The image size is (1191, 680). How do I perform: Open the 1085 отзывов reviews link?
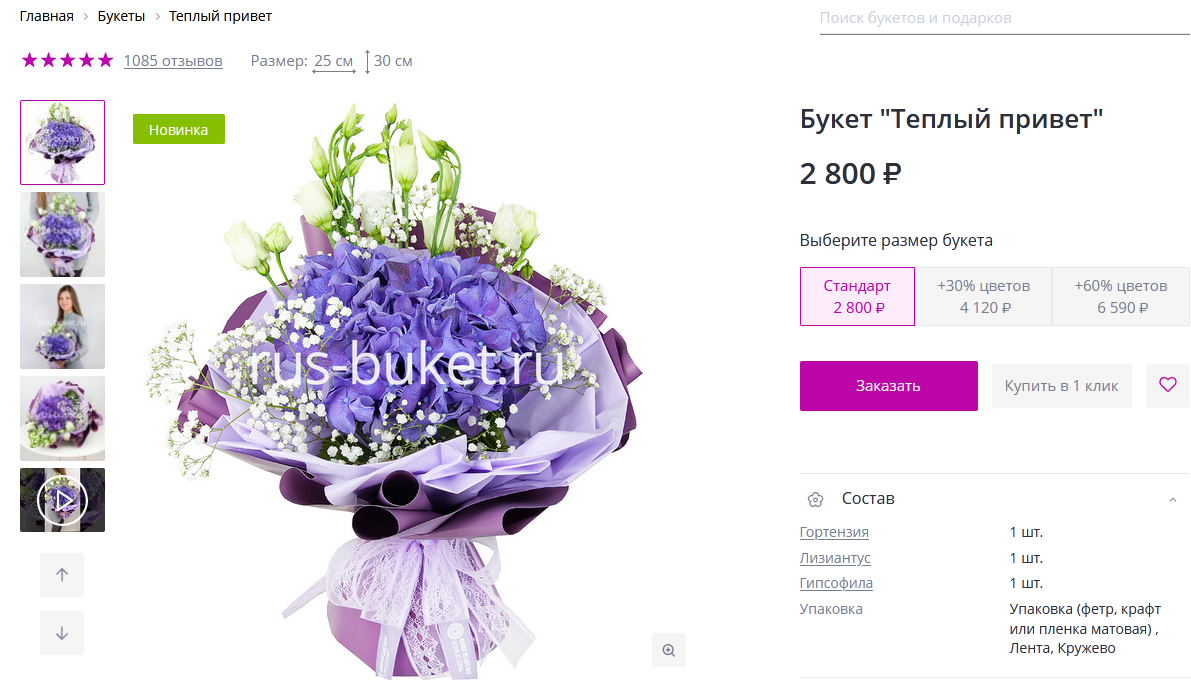click(173, 61)
